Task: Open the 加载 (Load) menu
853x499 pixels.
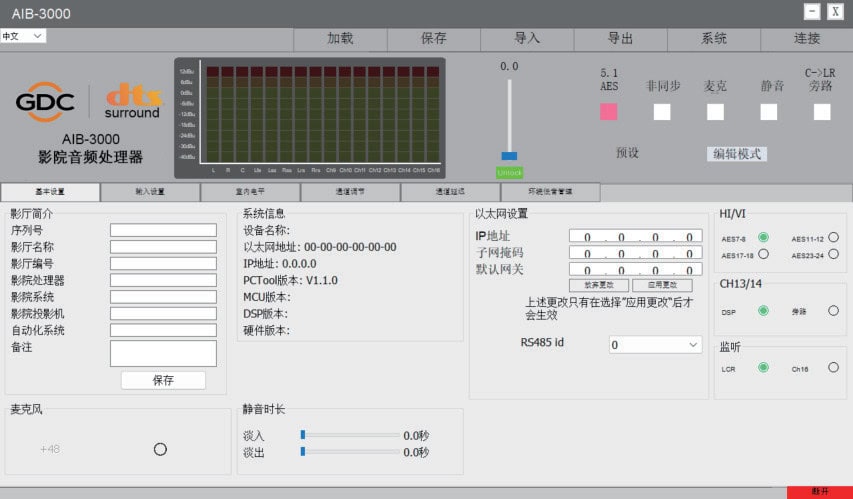Action: click(340, 39)
